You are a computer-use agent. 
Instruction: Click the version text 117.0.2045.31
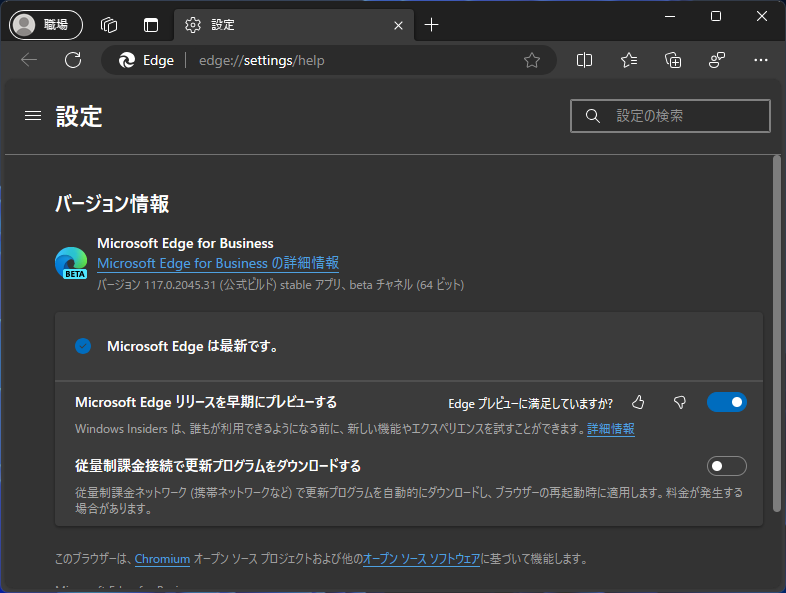point(179,285)
